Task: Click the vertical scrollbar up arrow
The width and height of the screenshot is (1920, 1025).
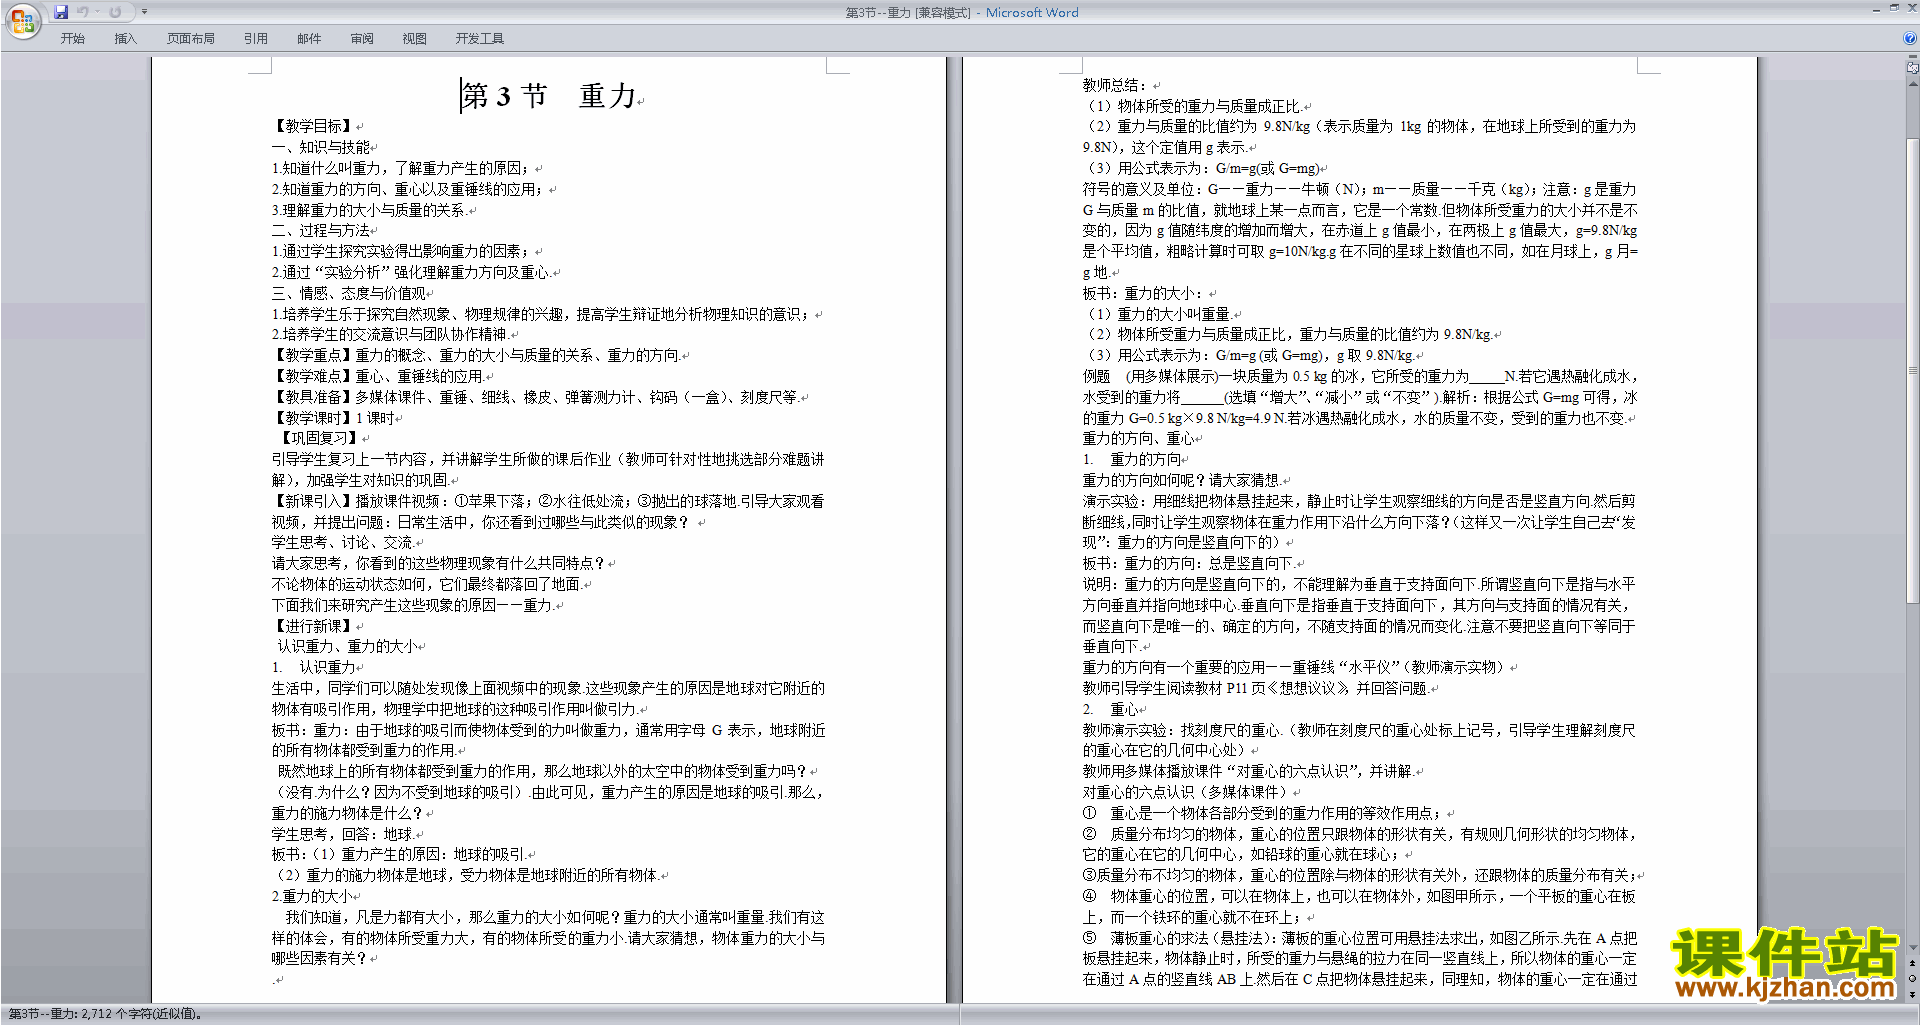Action: pyautogui.click(x=1913, y=83)
